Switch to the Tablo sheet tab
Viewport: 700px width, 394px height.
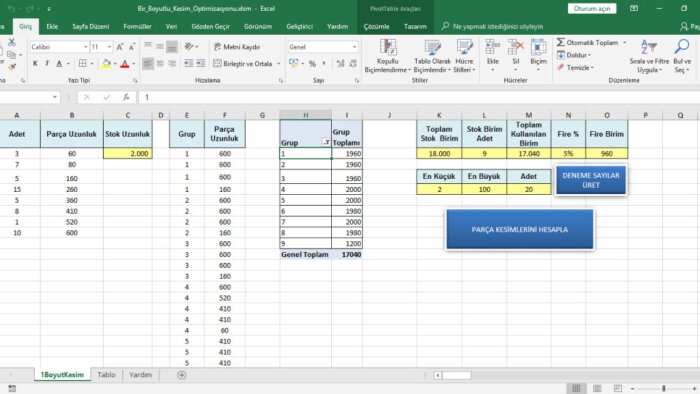point(106,375)
